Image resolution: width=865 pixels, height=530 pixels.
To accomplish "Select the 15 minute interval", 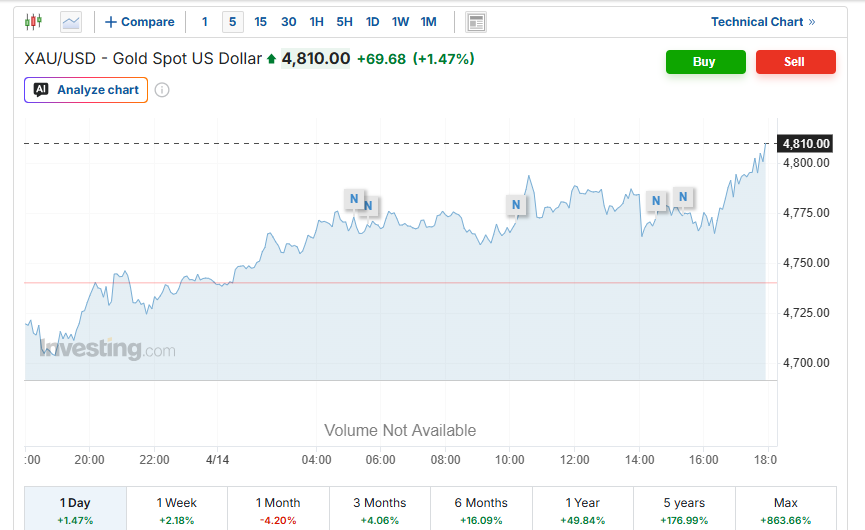I will point(260,22).
